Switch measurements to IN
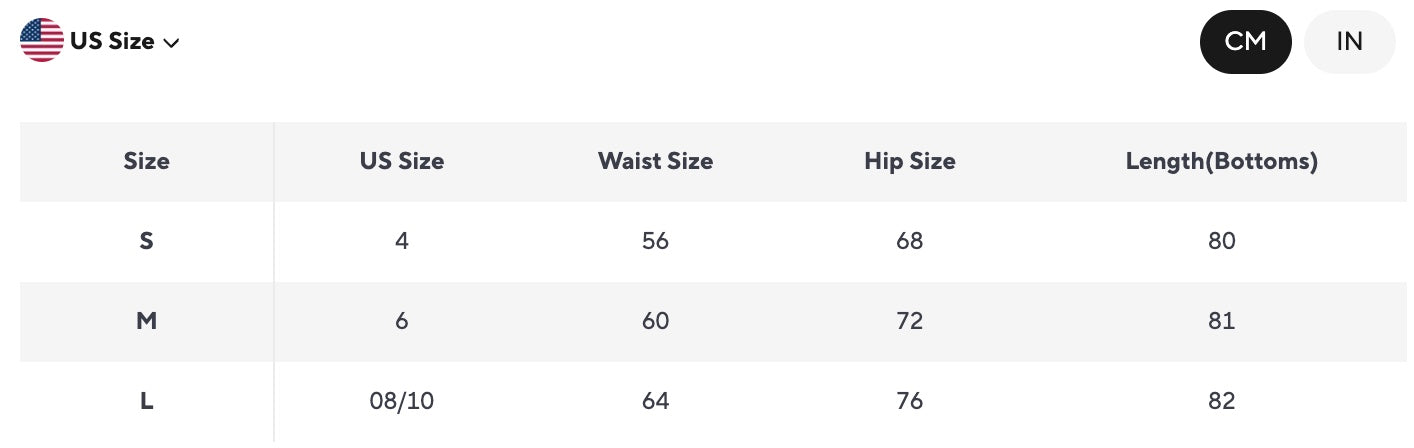The width and height of the screenshot is (1414, 448). (x=1349, y=42)
